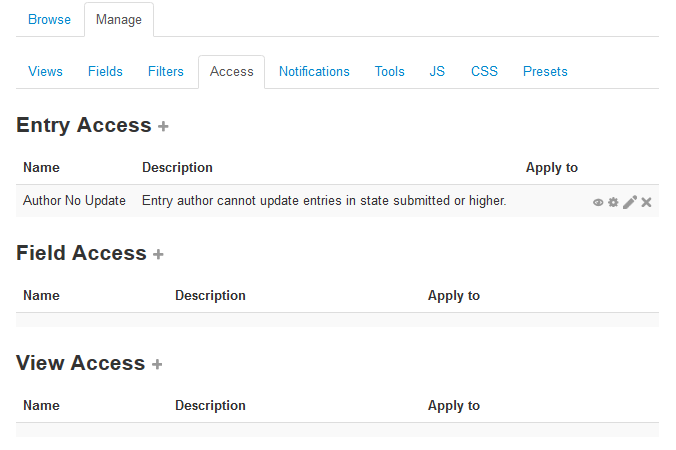
Task: Open the Views tab
Action: coord(45,71)
